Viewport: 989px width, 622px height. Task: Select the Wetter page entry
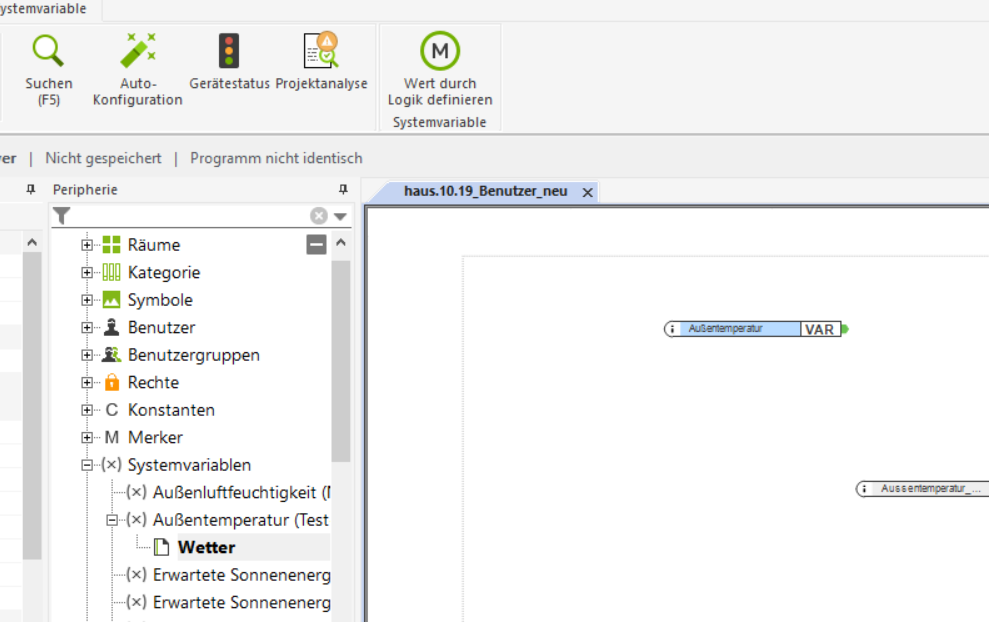point(206,547)
